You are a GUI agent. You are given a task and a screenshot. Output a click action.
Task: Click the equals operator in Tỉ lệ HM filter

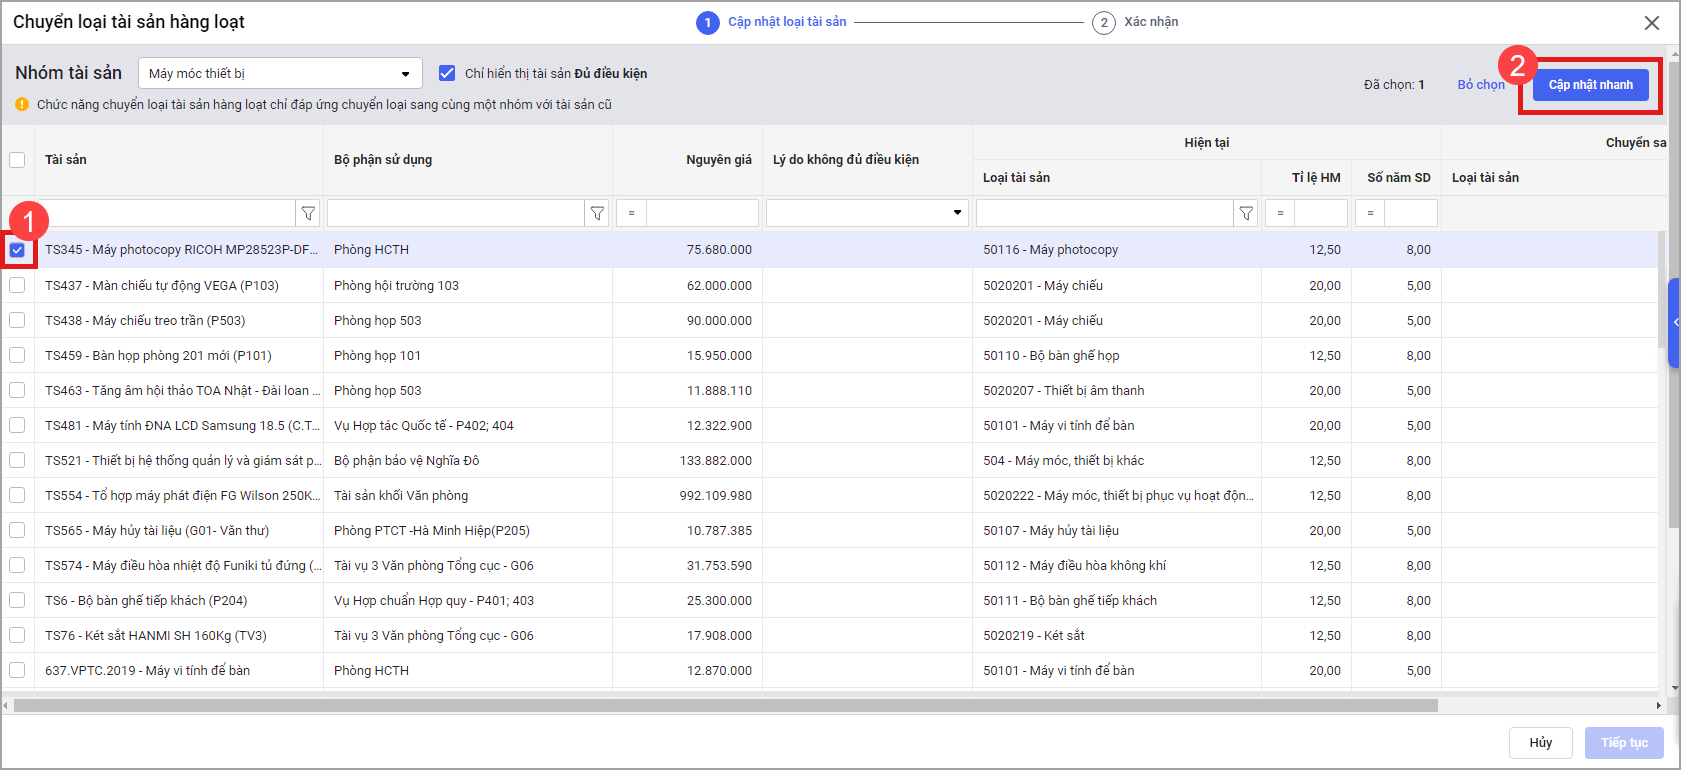pyautogui.click(x=1280, y=213)
